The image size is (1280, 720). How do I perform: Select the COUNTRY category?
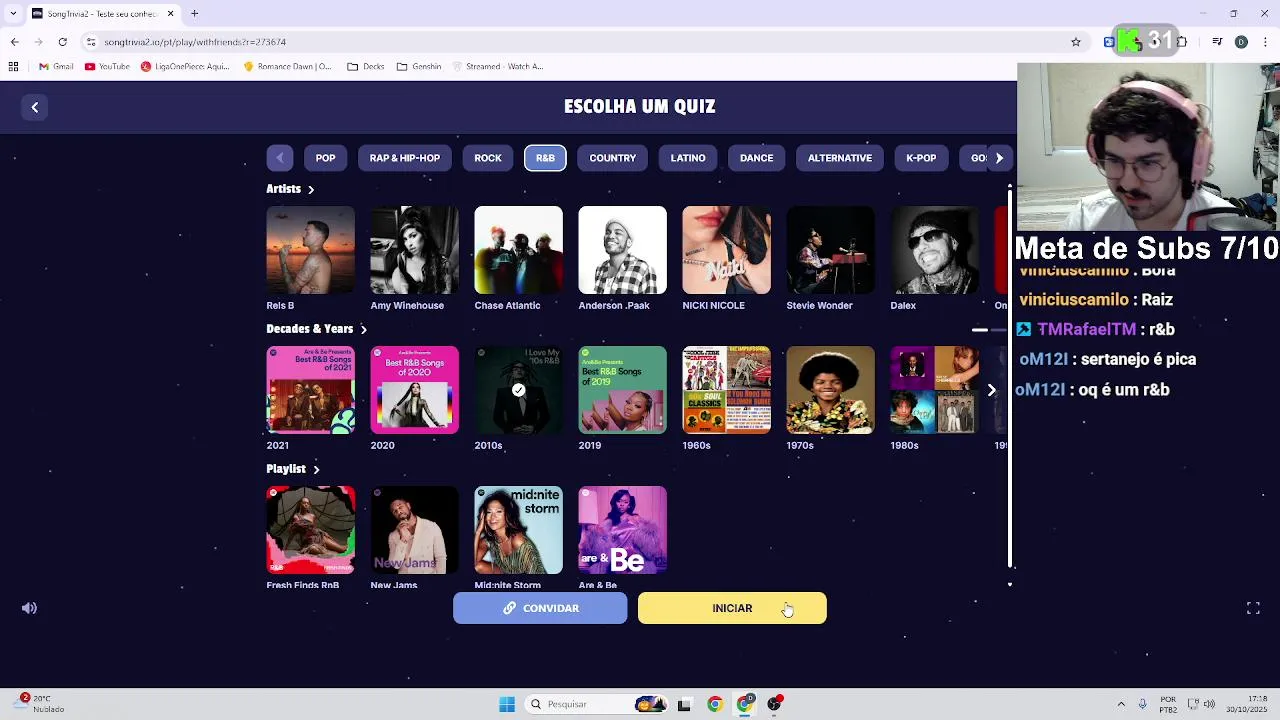(x=613, y=158)
